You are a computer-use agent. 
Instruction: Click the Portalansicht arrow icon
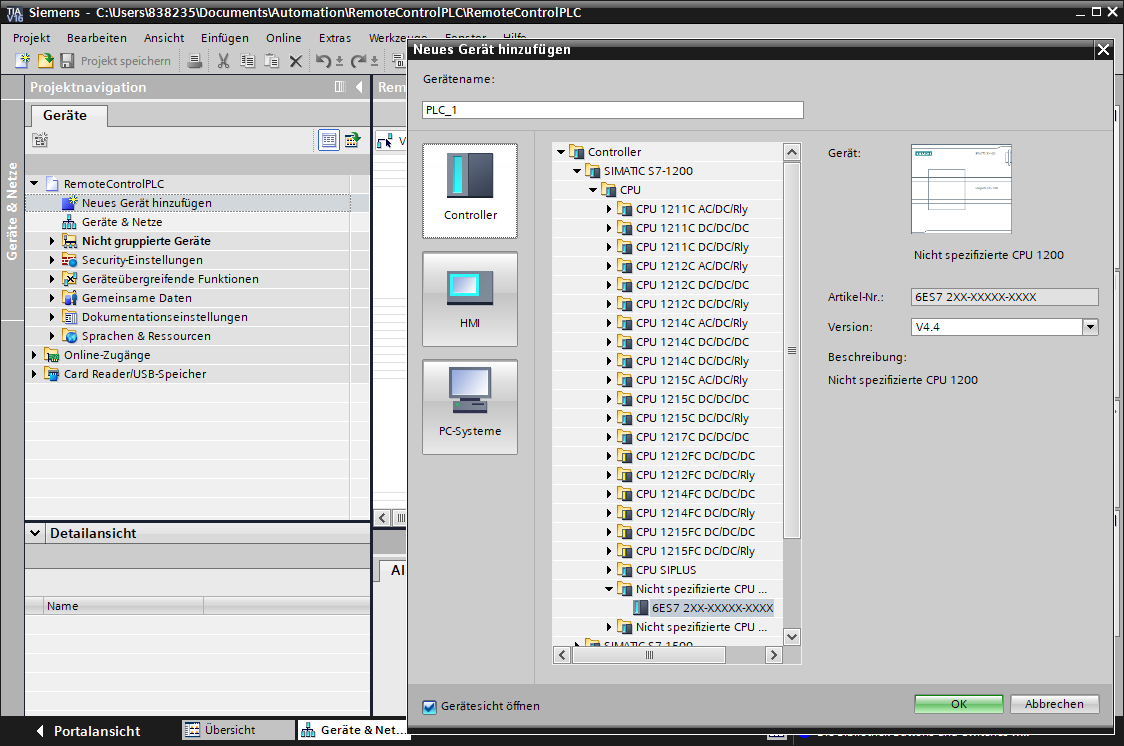(40, 731)
